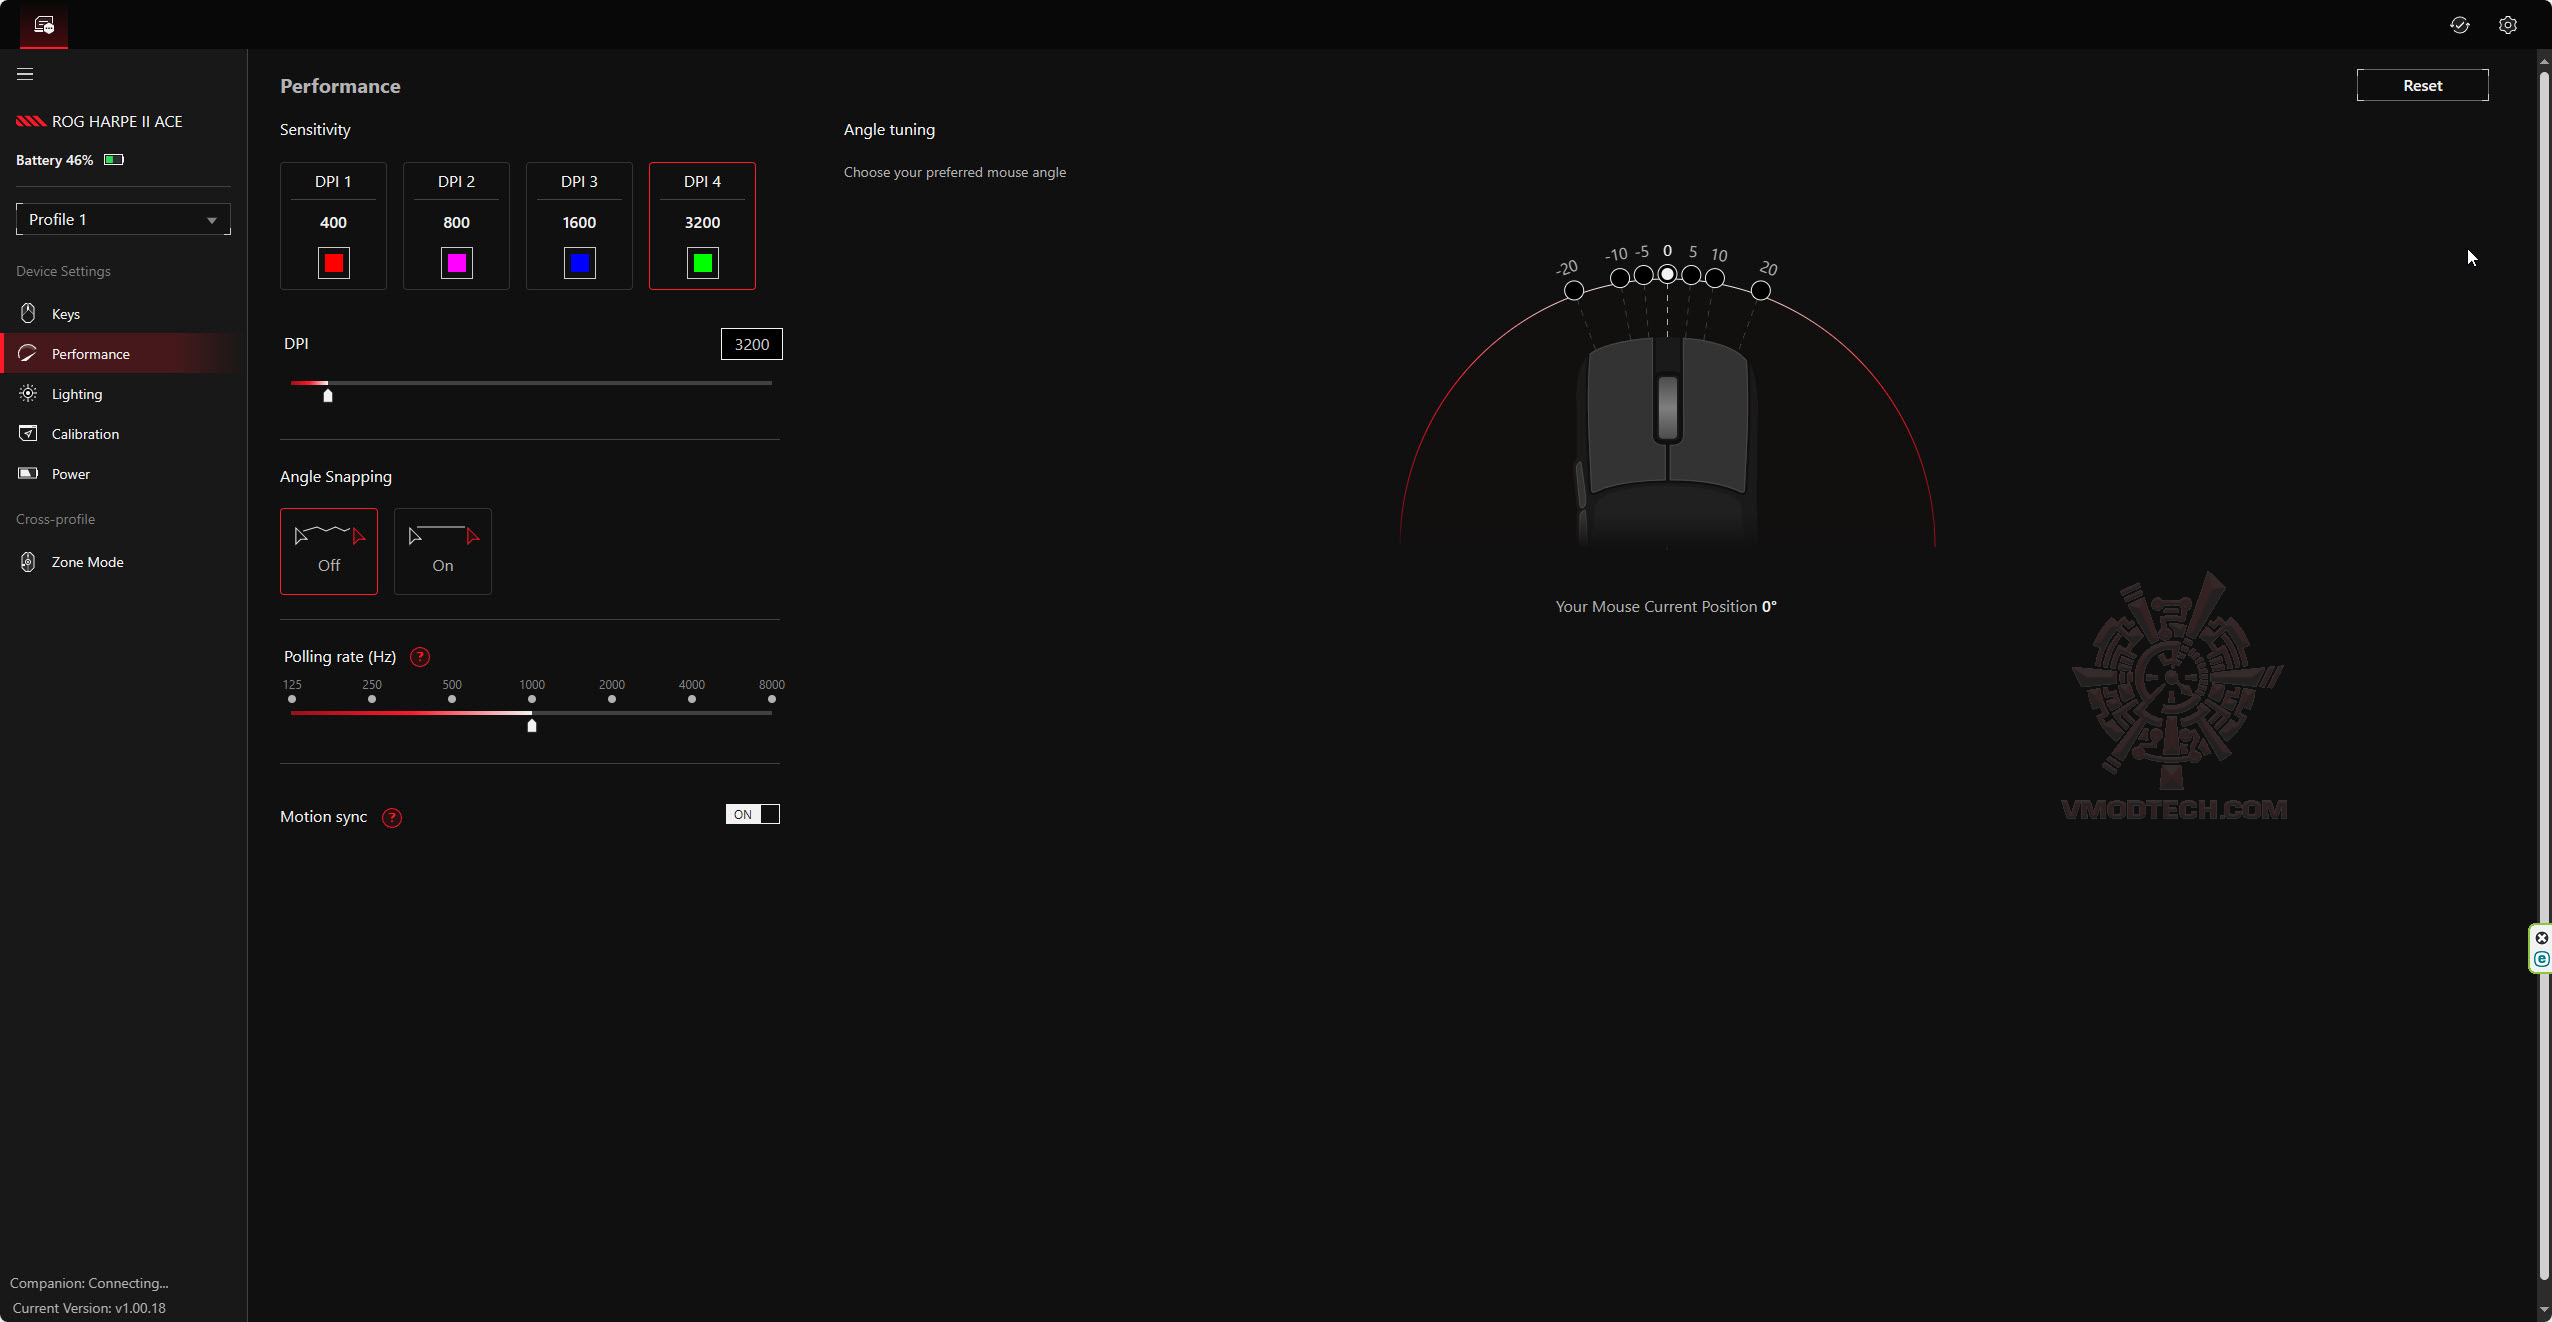The height and width of the screenshot is (1322, 2552).
Task: Select Angle Snapping On option
Action: (x=442, y=551)
